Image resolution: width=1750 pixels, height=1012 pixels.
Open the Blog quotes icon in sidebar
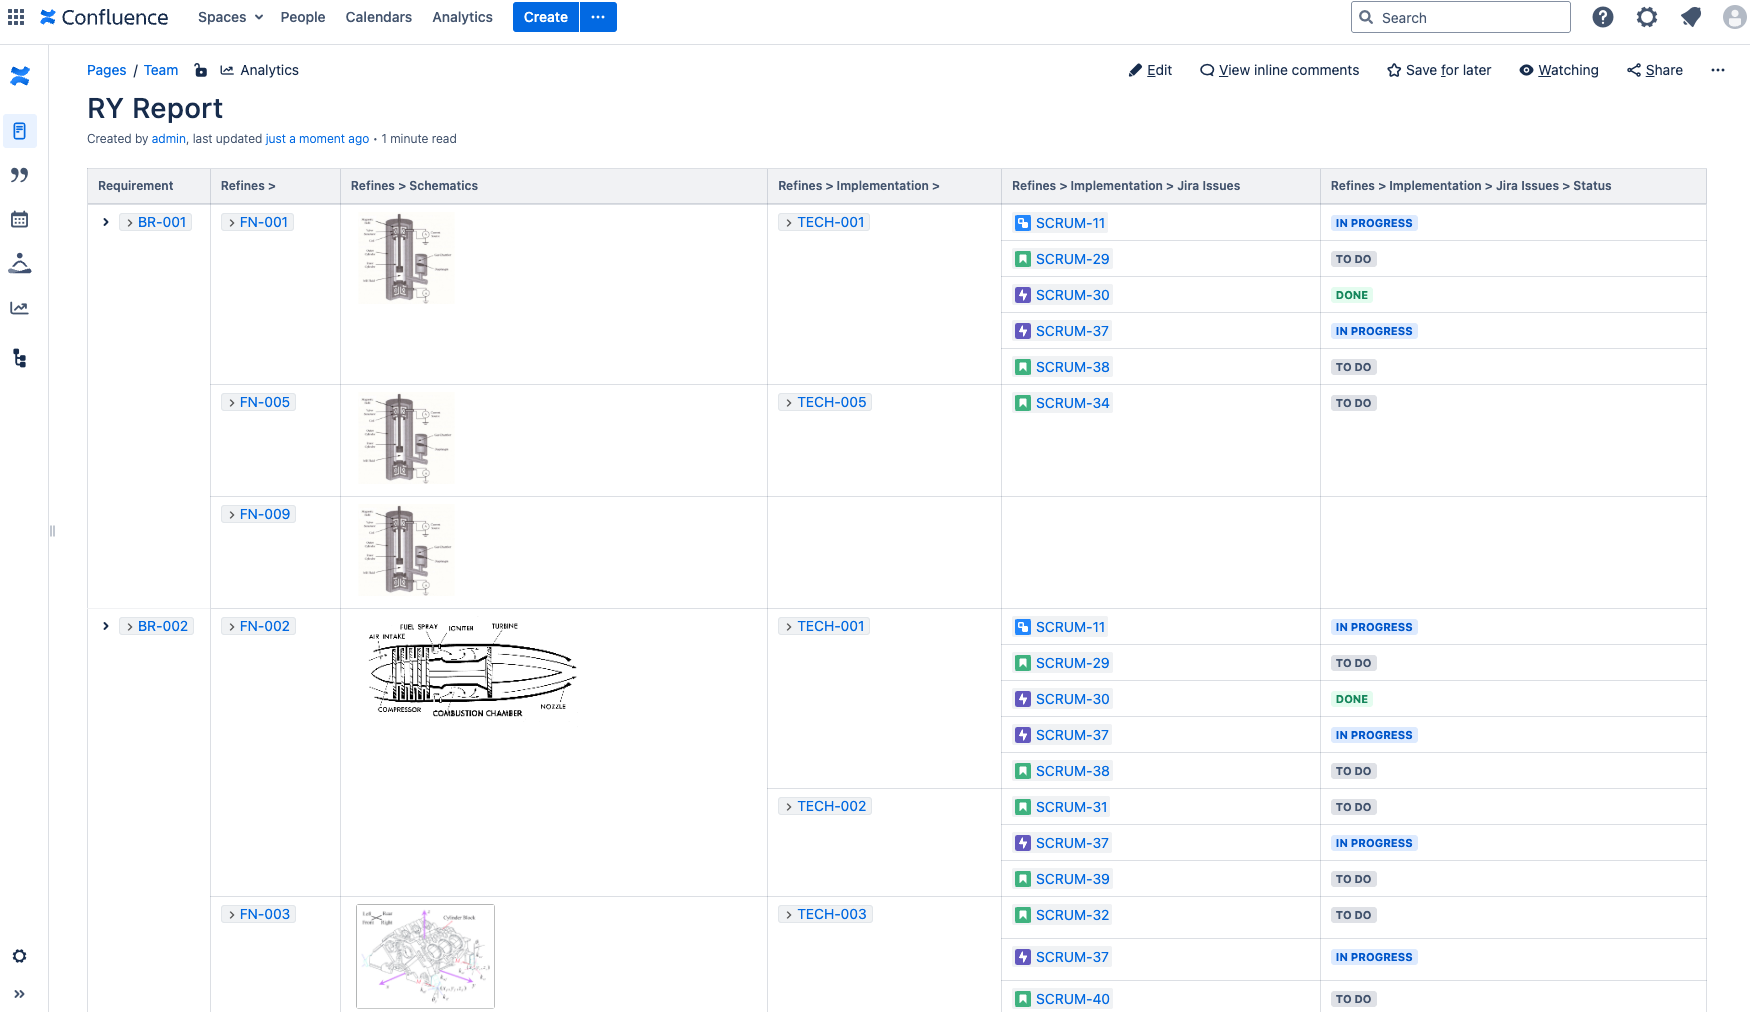click(20, 175)
